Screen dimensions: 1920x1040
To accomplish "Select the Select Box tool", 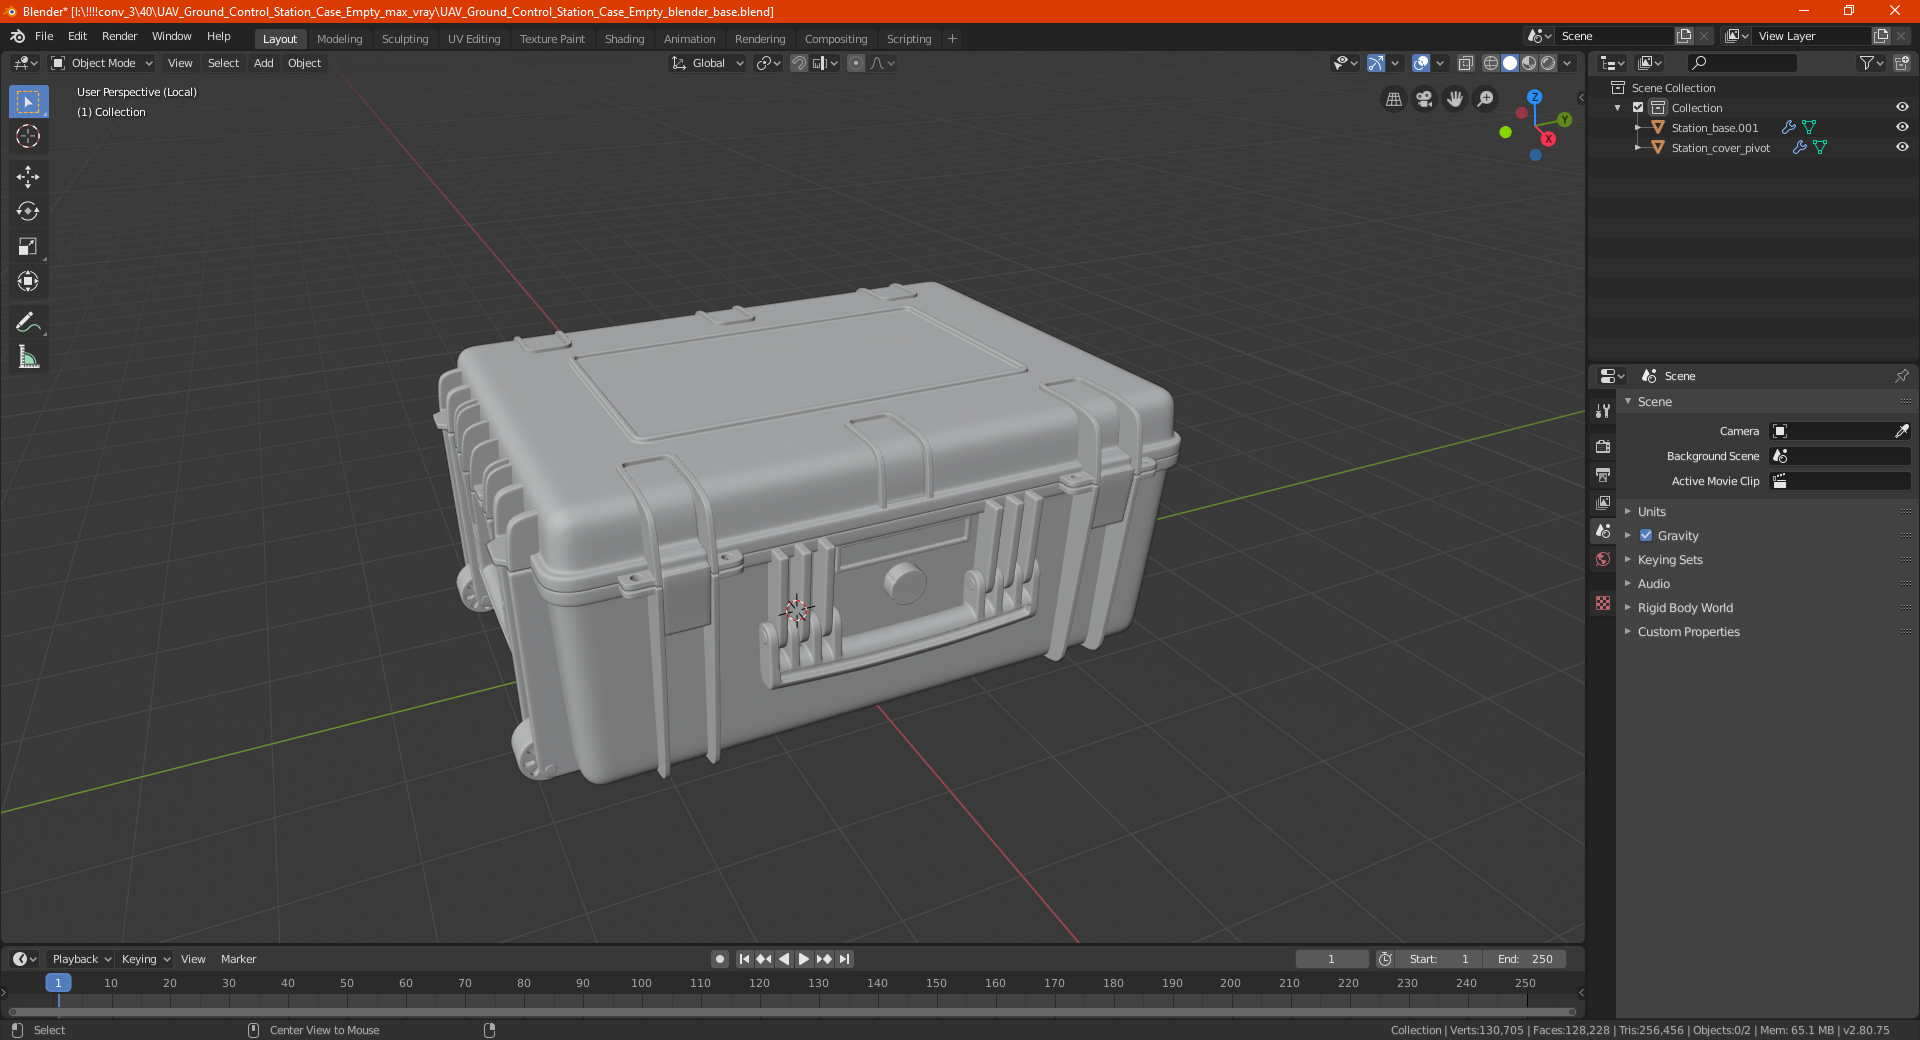I will [28, 102].
